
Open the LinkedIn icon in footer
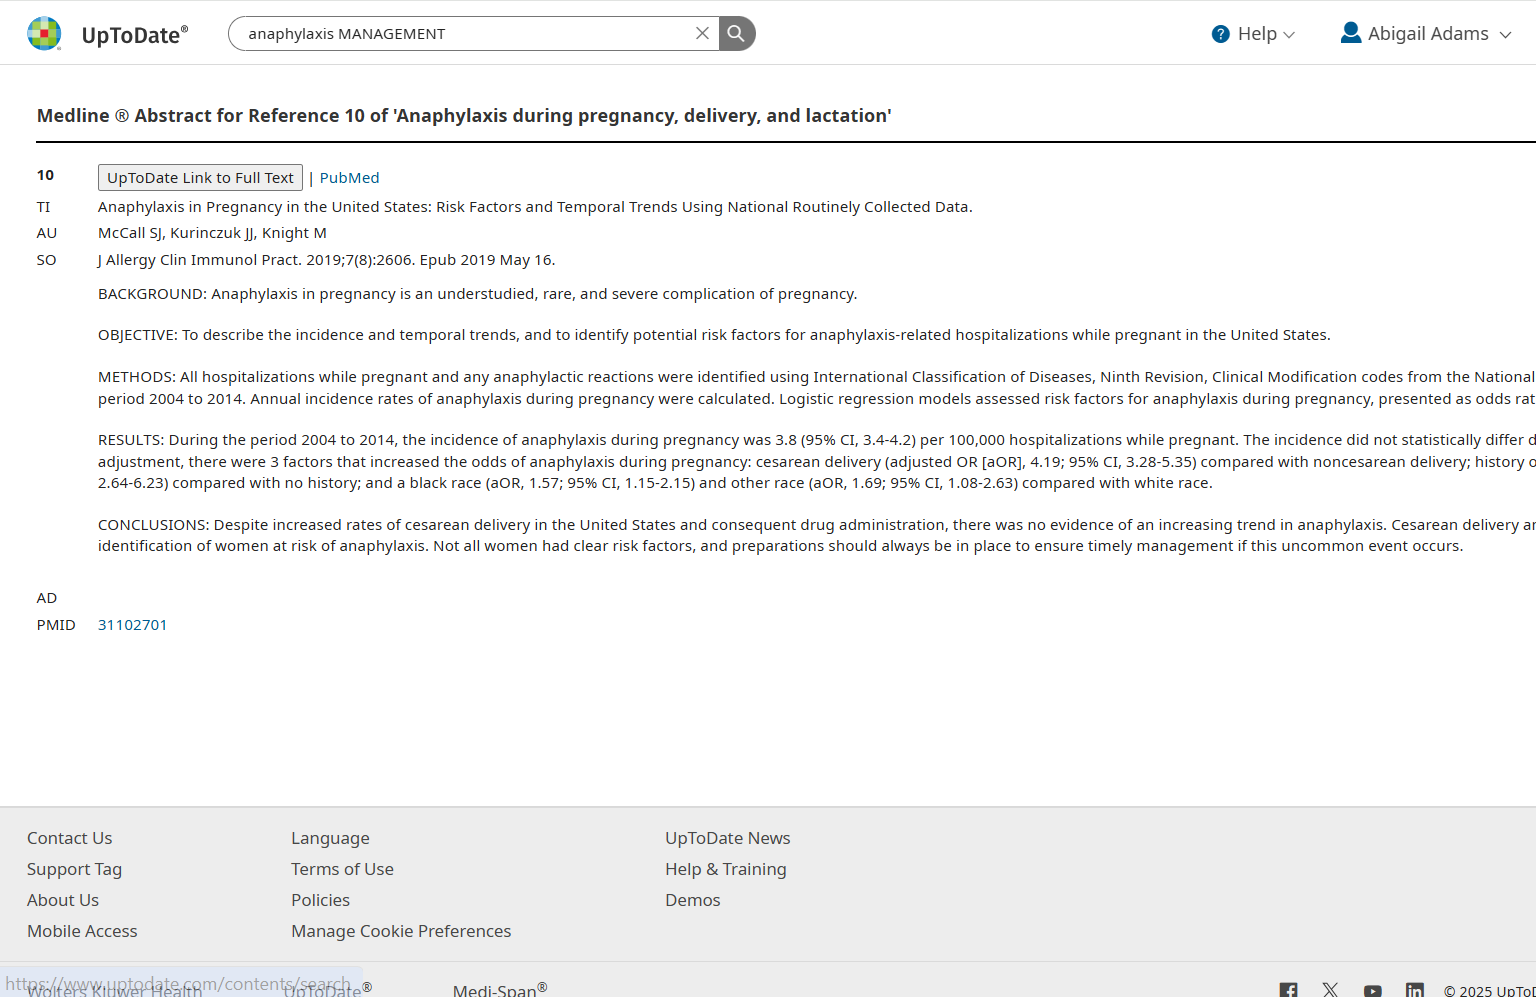pos(1414,990)
